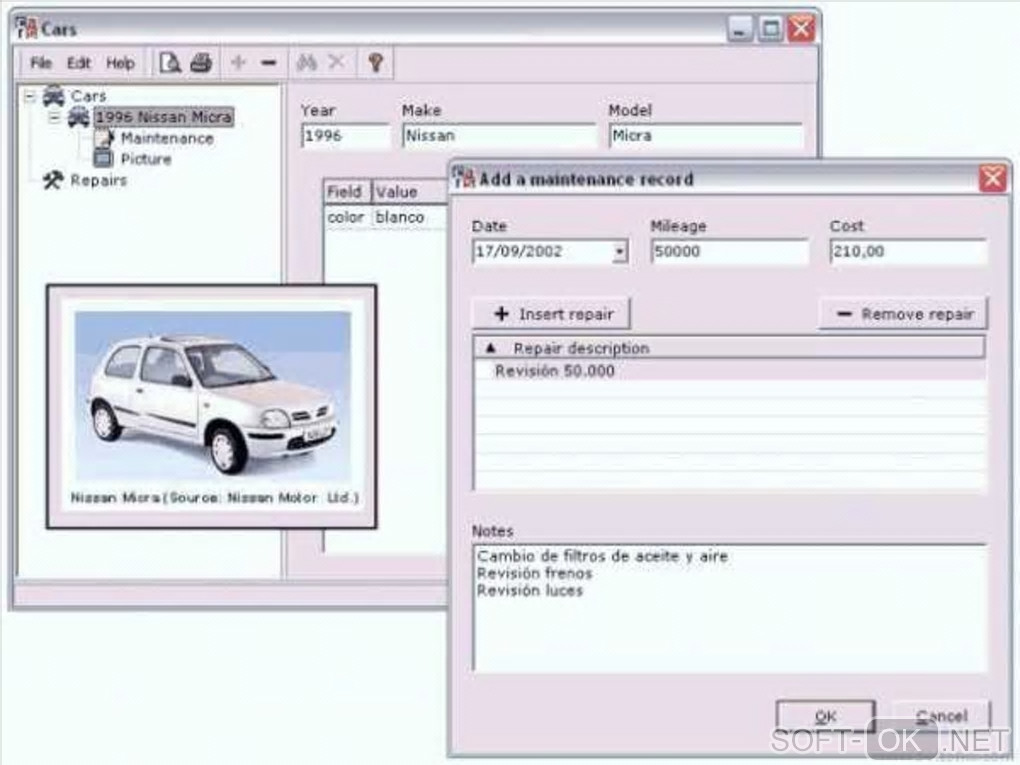Screen dimensions: 1020x765
Task: Open the Date dropdown arrow
Action: [x=621, y=252]
